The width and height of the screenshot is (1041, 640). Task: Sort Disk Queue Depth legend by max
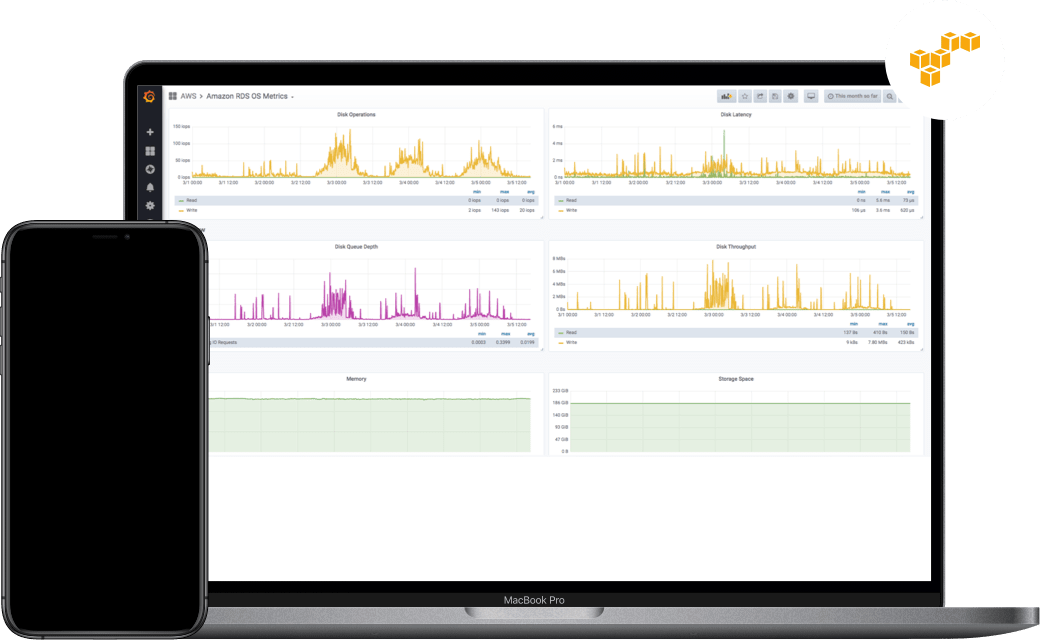[x=505, y=334]
